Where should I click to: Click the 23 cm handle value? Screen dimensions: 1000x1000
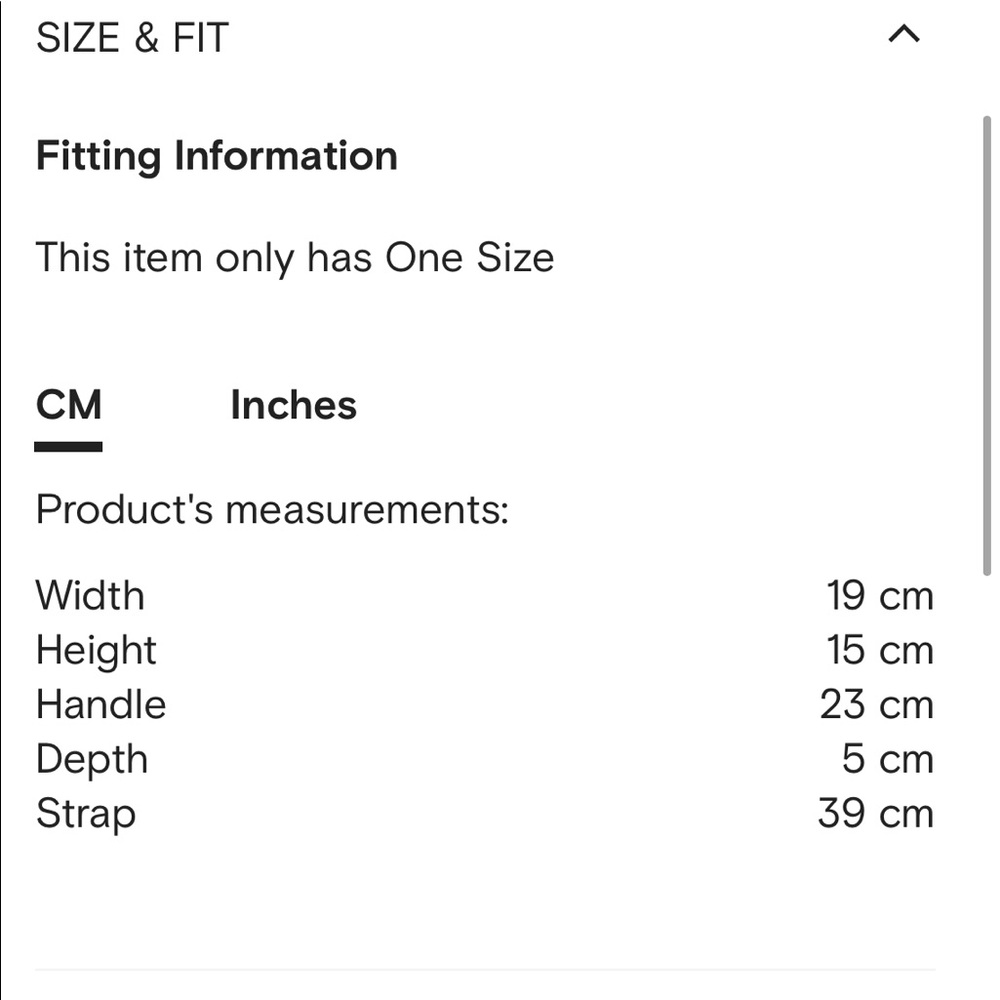click(x=876, y=704)
